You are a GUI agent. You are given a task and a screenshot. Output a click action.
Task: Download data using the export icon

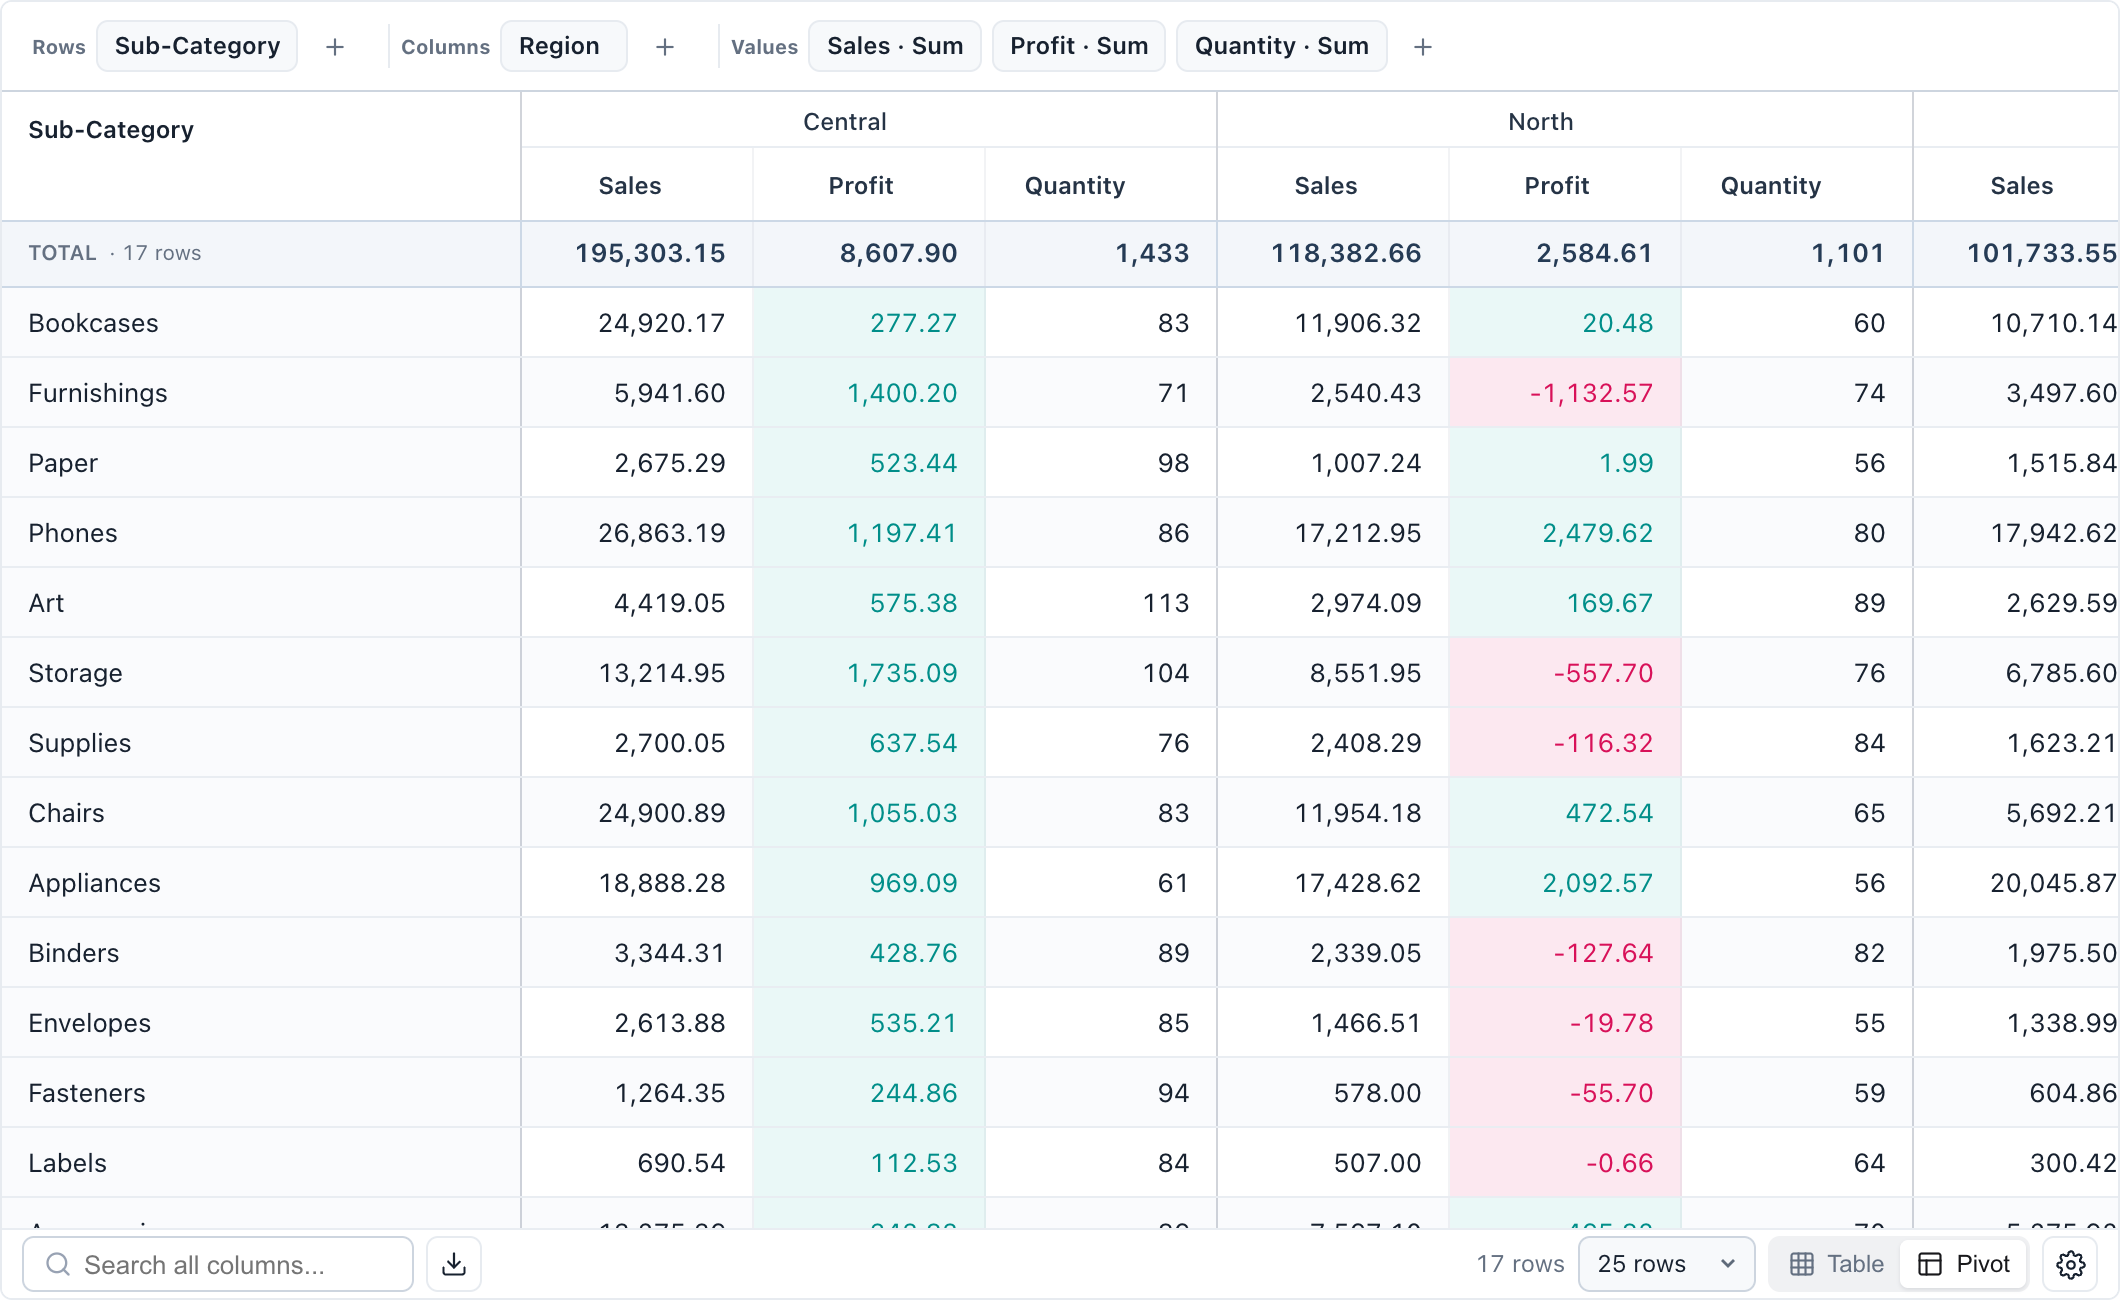point(454,1264)
